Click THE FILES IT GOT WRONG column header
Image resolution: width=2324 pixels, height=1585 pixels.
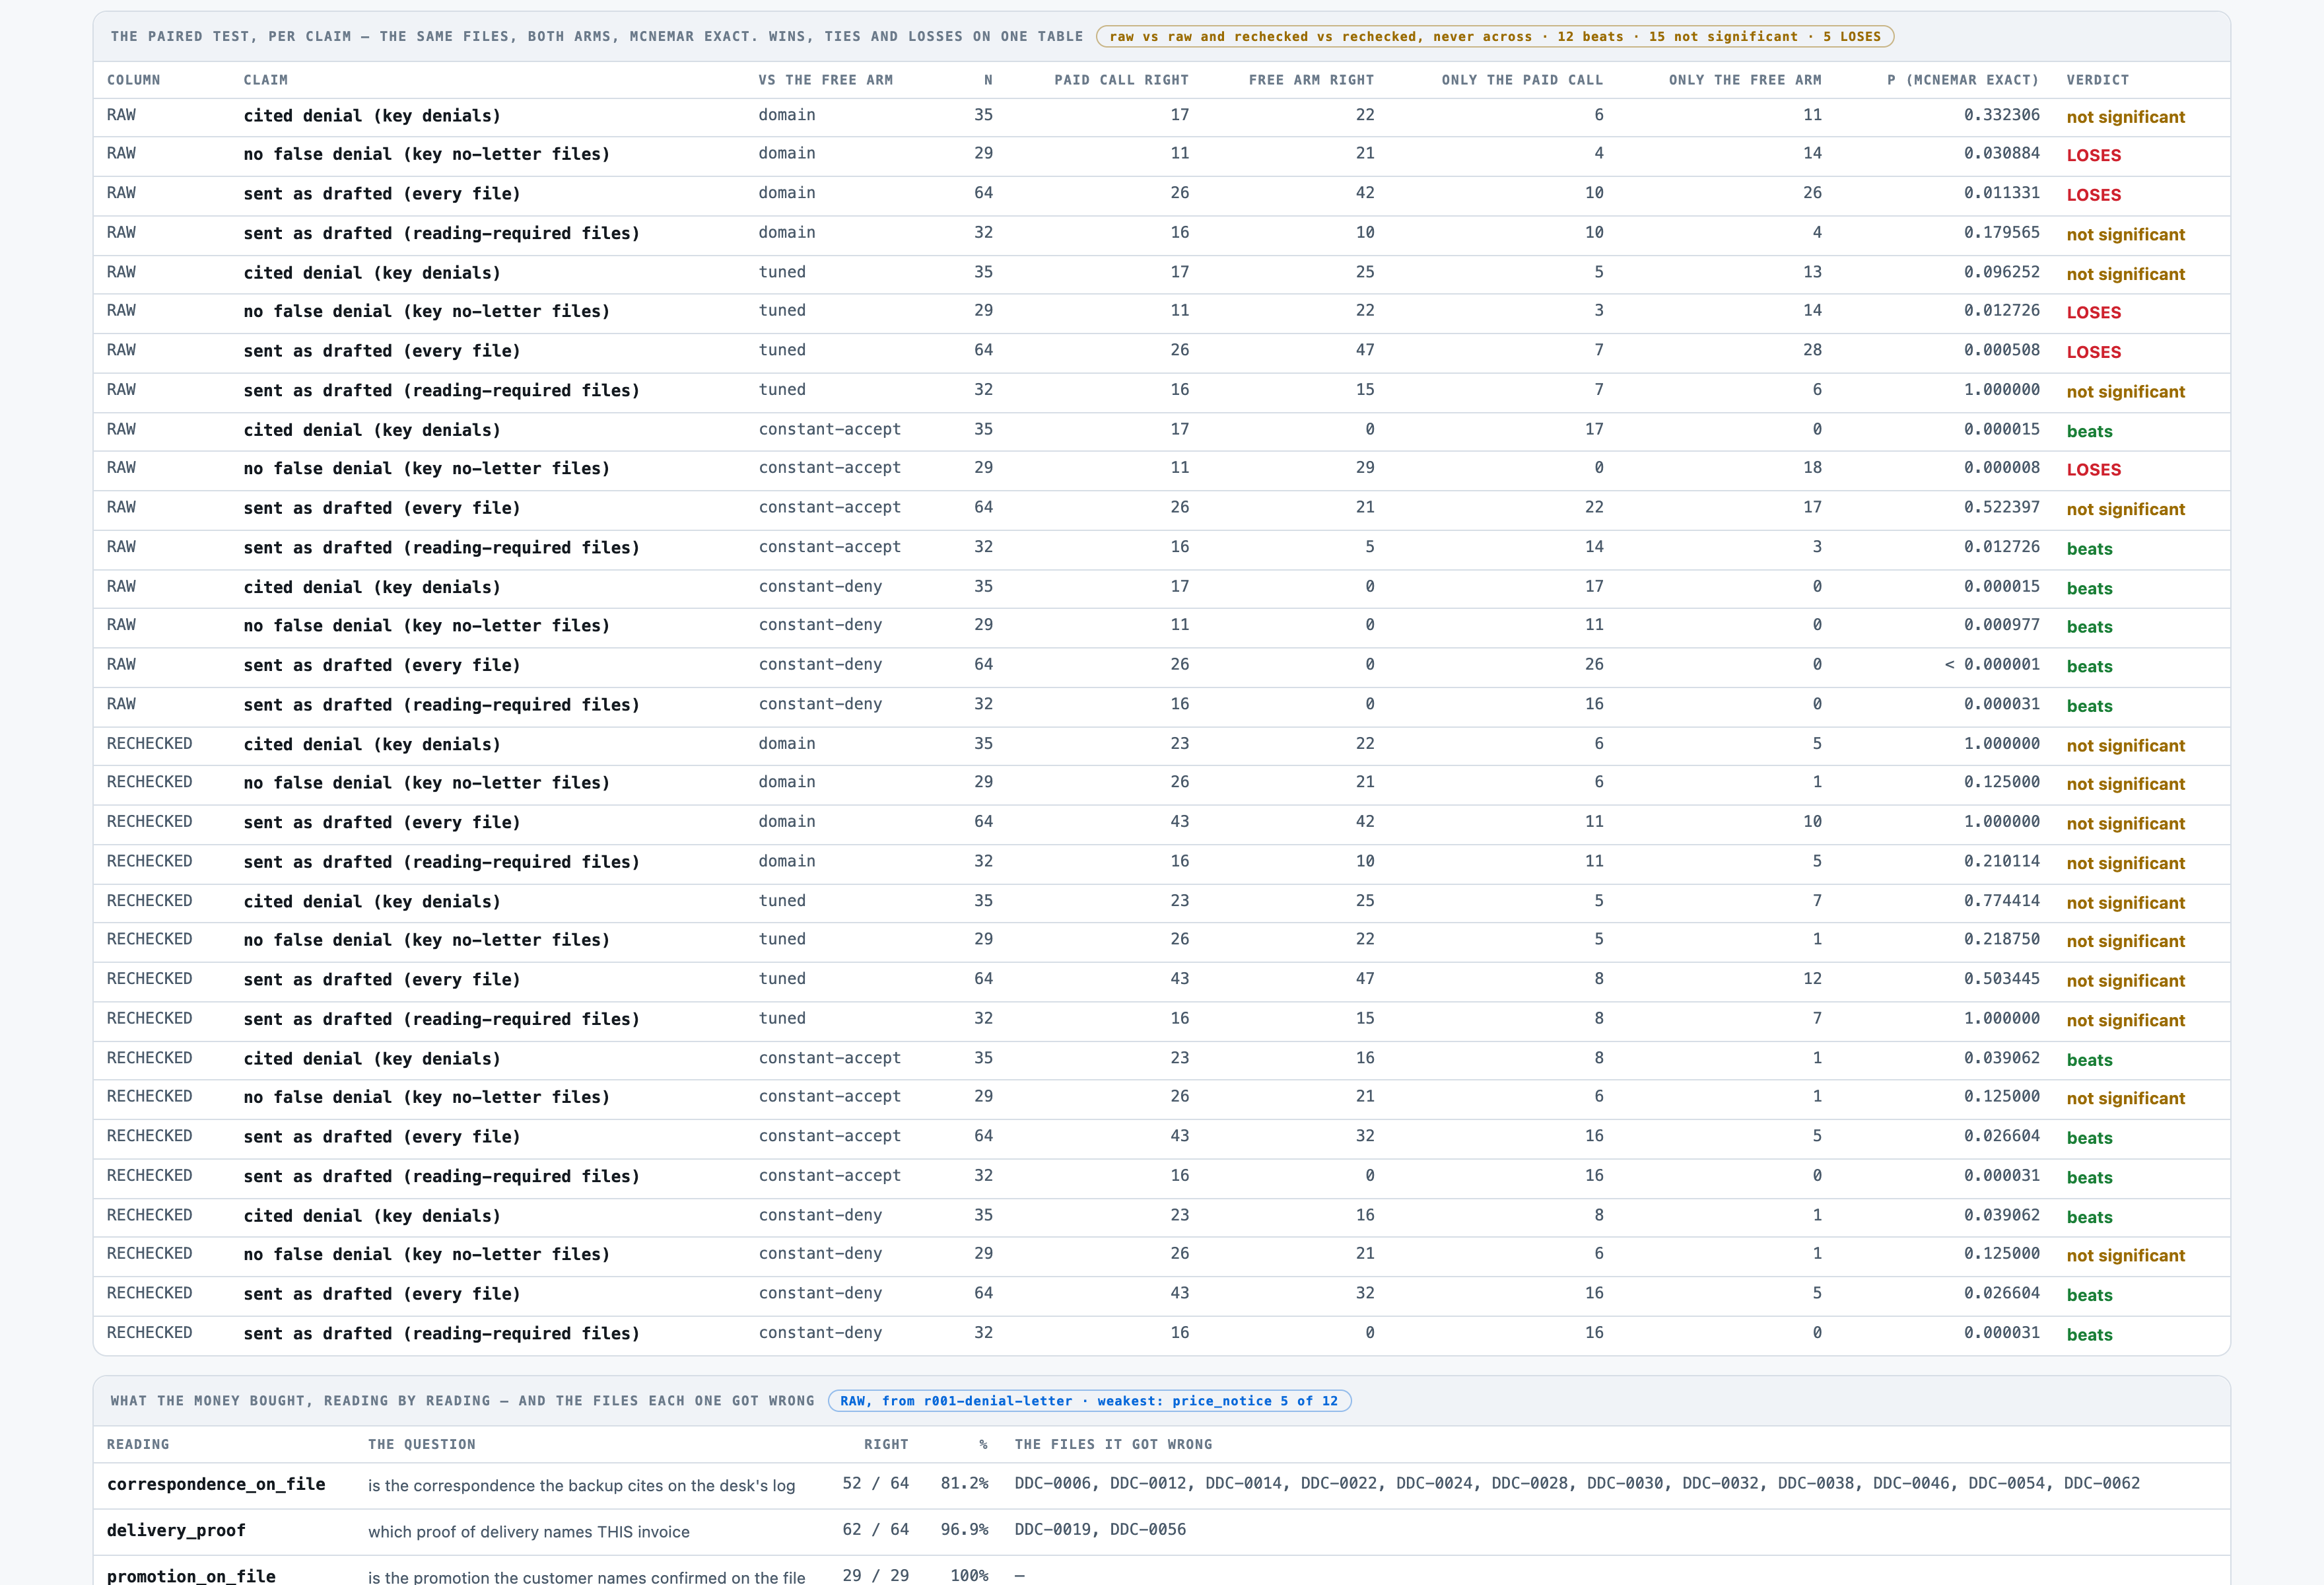coord(1113,1445)
